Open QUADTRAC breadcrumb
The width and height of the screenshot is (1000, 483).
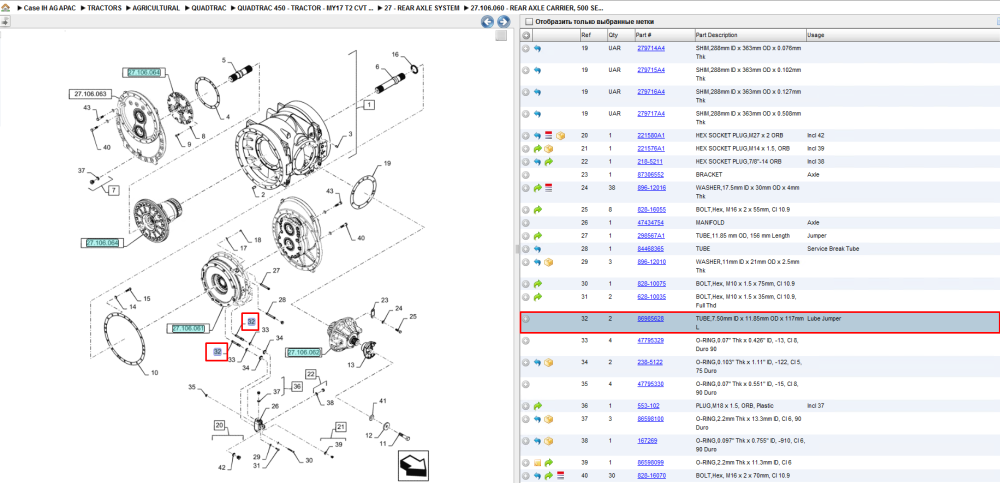coord(209,8)
